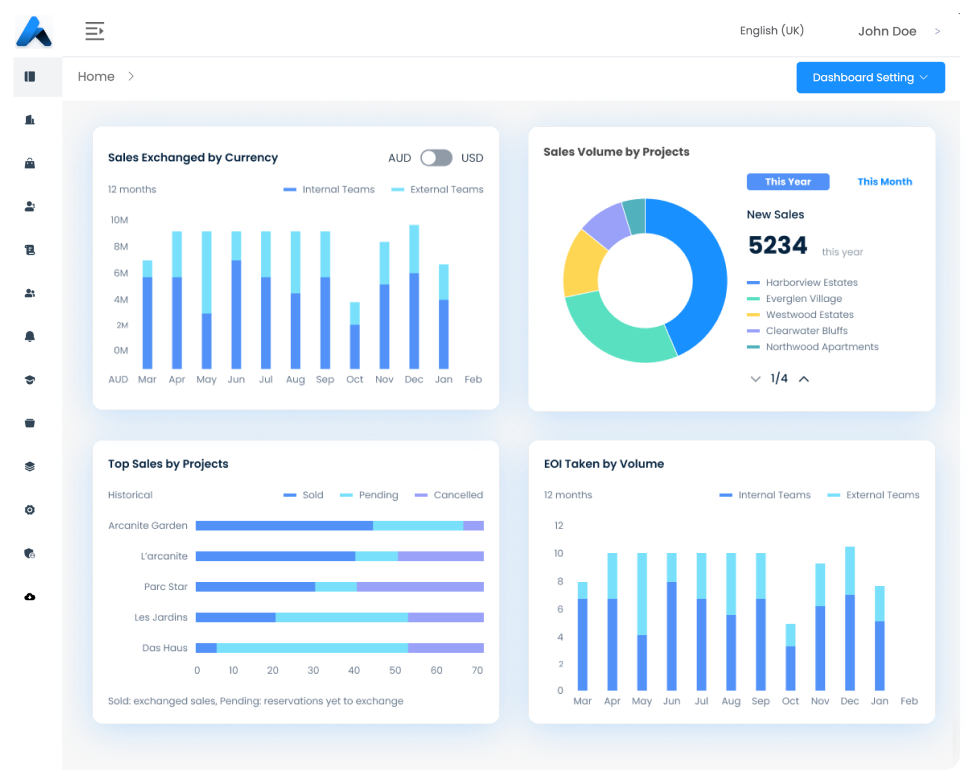Go to next page of projects legend

(804, 379)
